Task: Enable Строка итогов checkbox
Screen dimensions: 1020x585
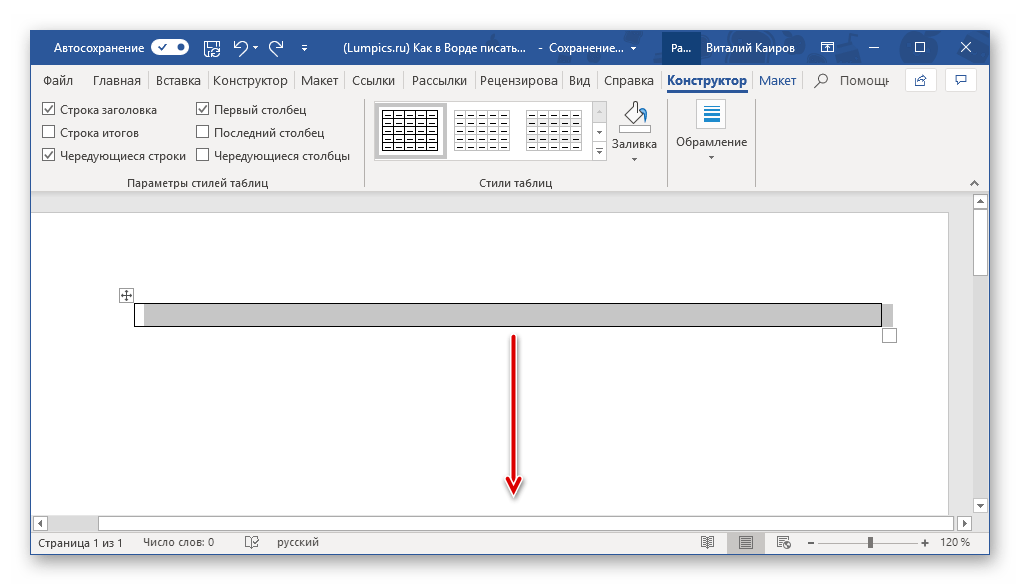Action: click(x=49, y=133)
